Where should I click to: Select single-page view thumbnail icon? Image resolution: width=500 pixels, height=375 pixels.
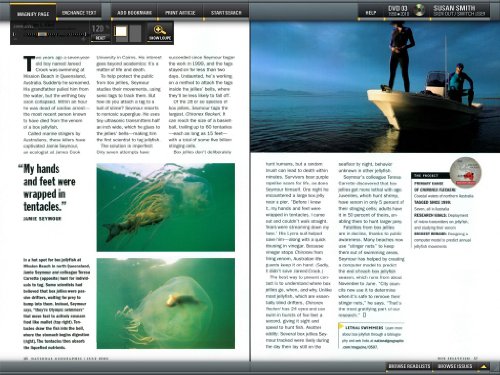click(121, 32)
